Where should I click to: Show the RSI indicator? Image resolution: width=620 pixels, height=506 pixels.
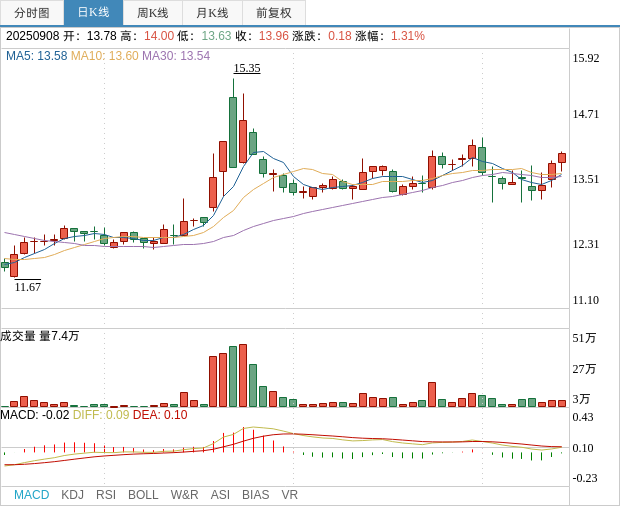tap(106, 495)
